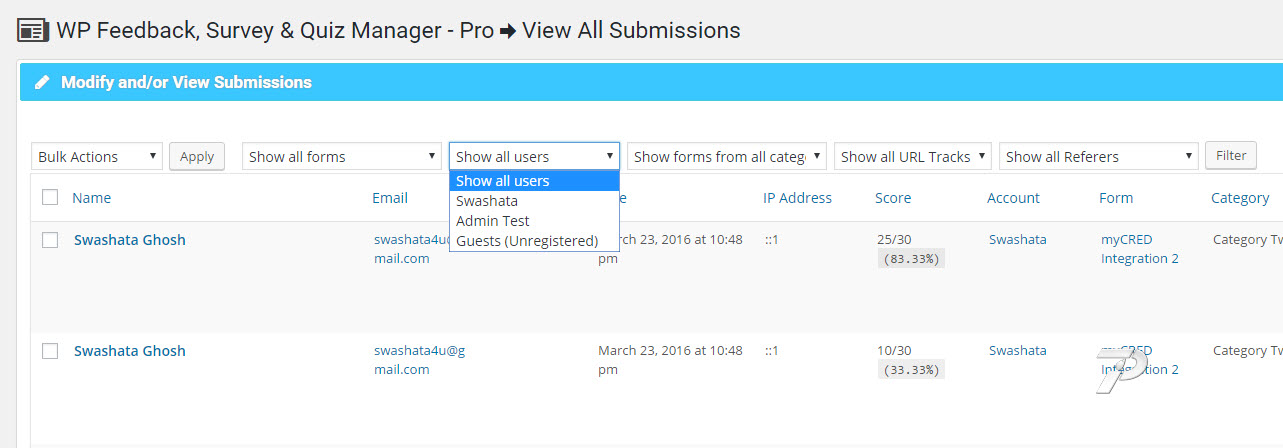Expand the forms from all categories dropdown

pos(726,157)
